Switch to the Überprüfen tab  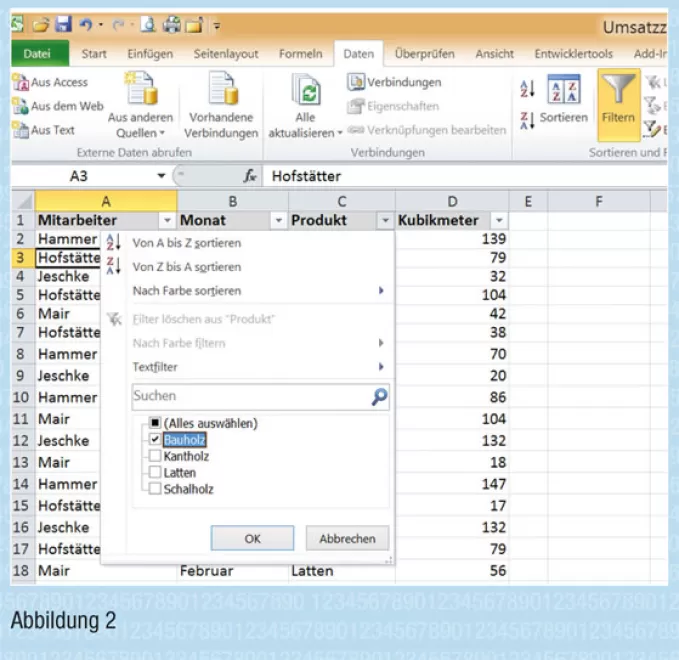tap(424, 54)
